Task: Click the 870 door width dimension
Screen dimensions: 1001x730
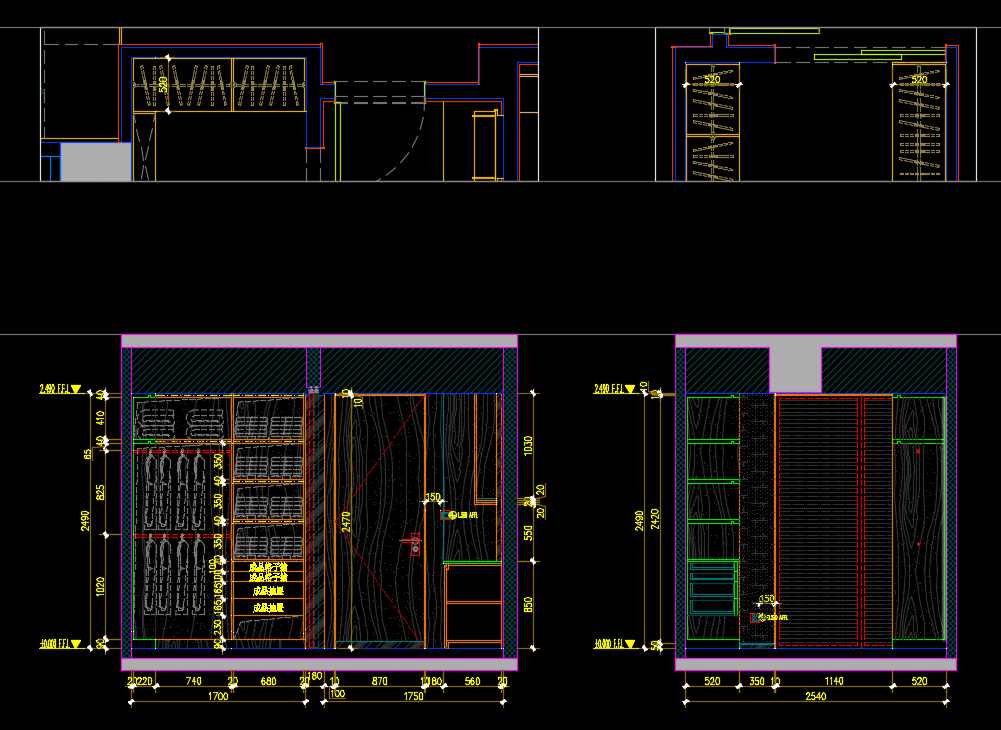Action: coord(379,682)
